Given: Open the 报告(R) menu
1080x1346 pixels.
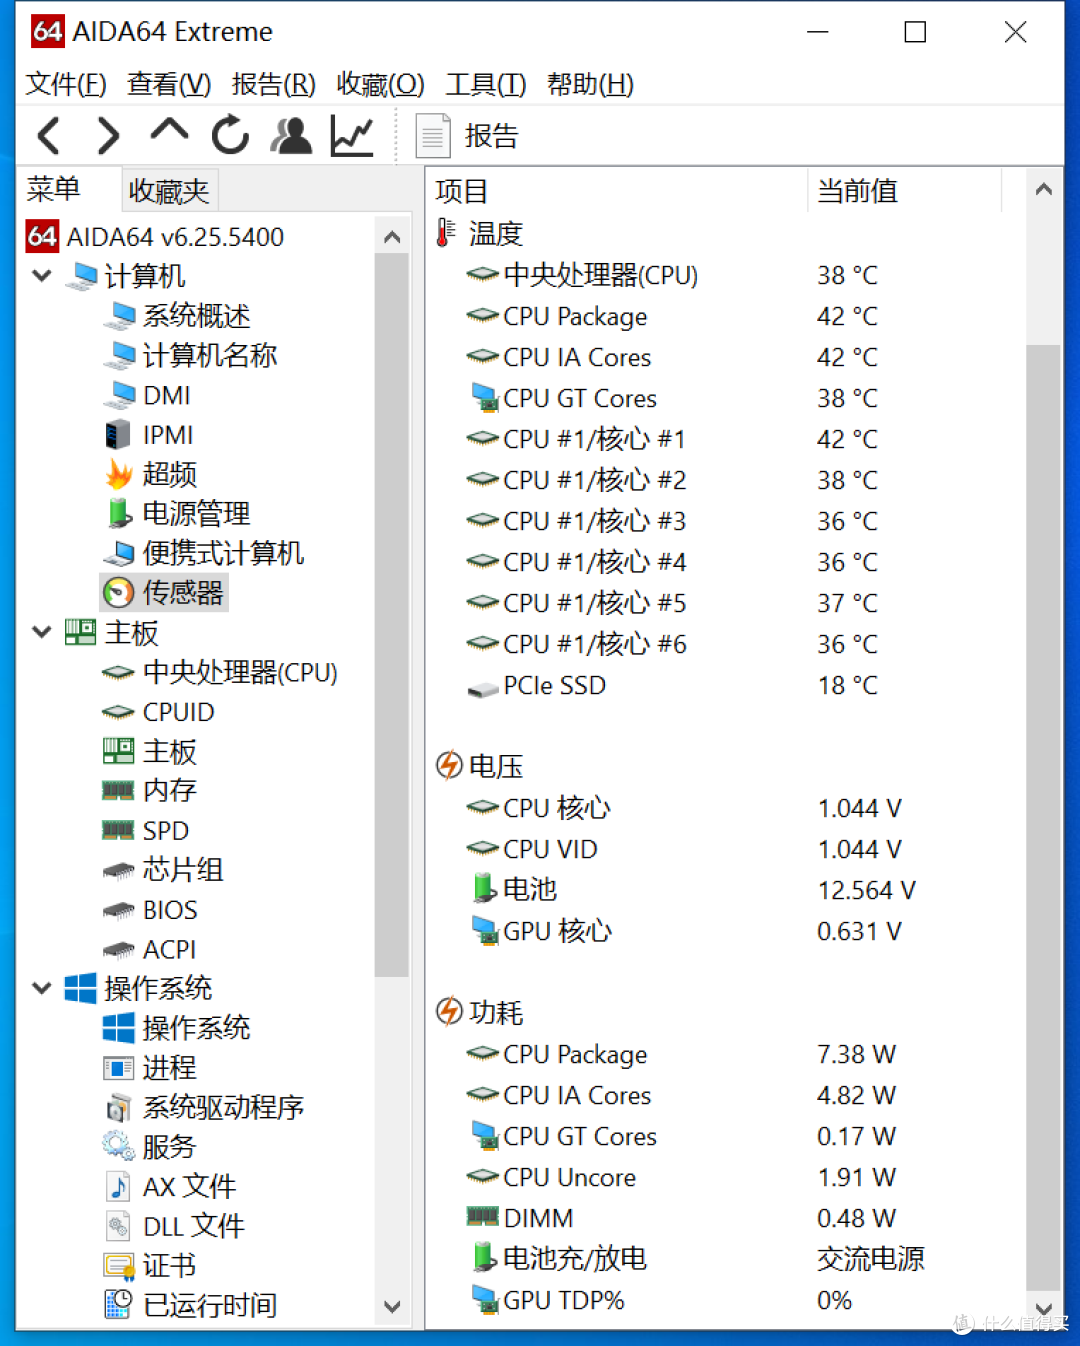Looking at the screenshot, I should (273, 84).
